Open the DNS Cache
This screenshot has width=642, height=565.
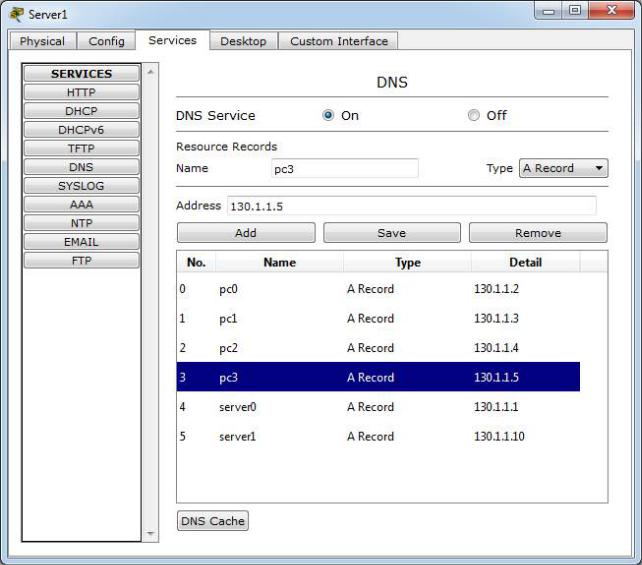coord(213,521)
